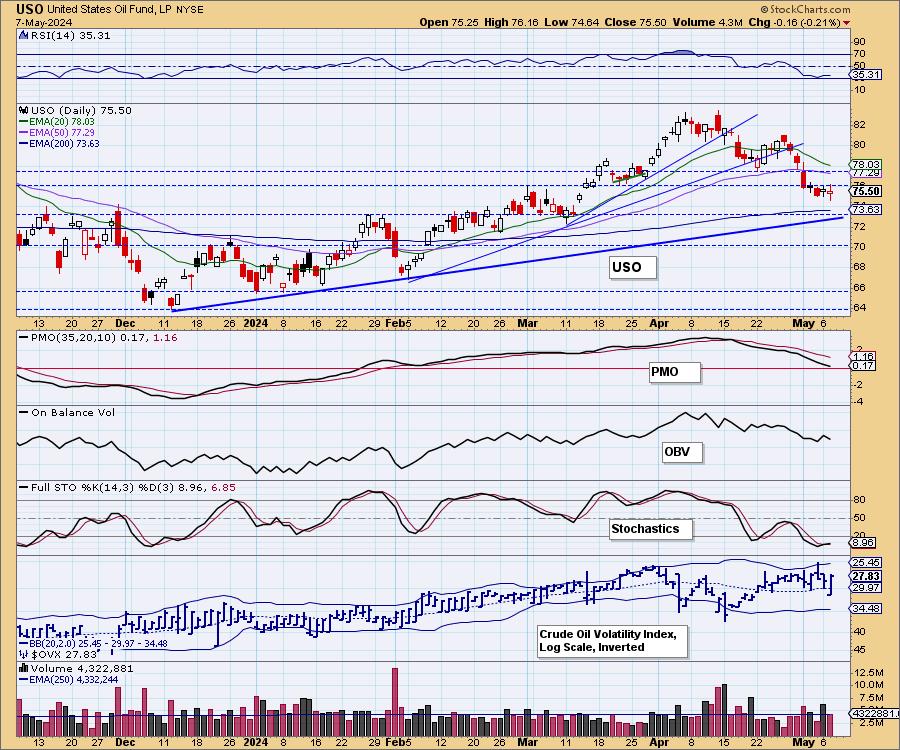Screen dimensions: 900x750
Task: Click the Volume 4,322,881 panel label
Action: [x=82, y=668]
